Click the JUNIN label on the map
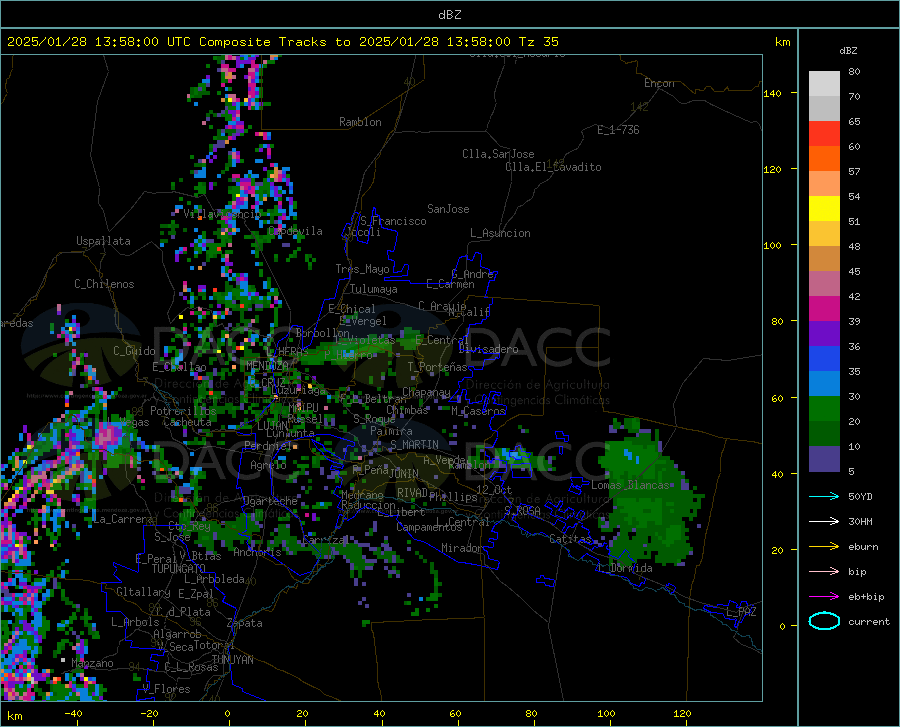The image size is (900, 727). [x=404, y=473]
